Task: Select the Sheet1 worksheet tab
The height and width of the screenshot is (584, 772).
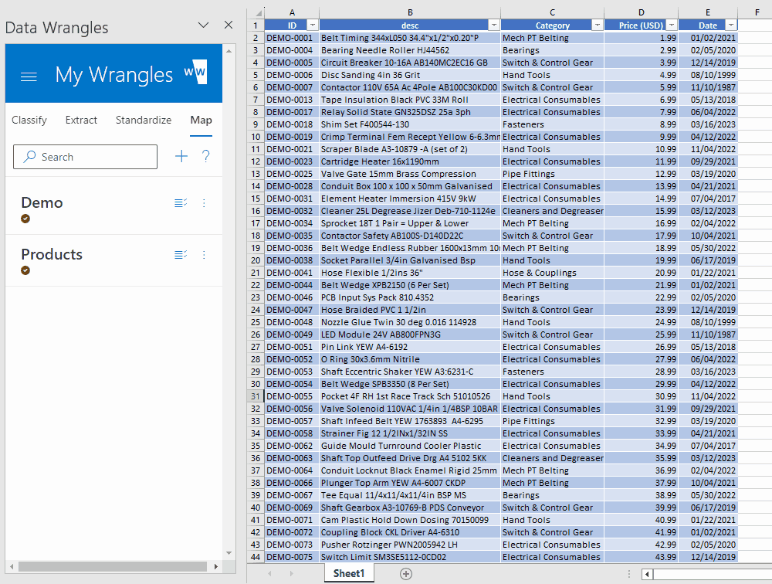Action: [349, 573]
